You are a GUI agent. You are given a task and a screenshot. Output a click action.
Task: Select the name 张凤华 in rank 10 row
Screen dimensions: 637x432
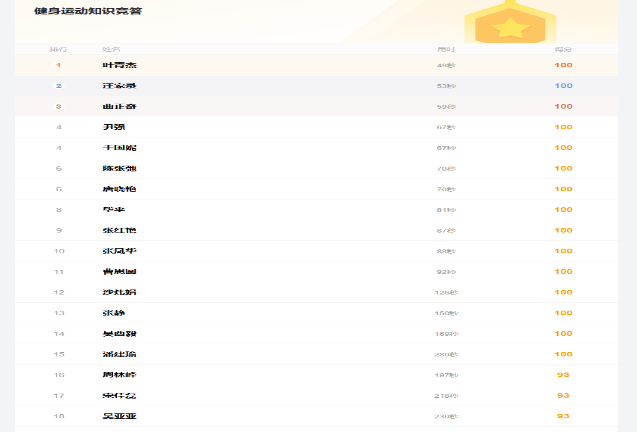coord(119,251)
